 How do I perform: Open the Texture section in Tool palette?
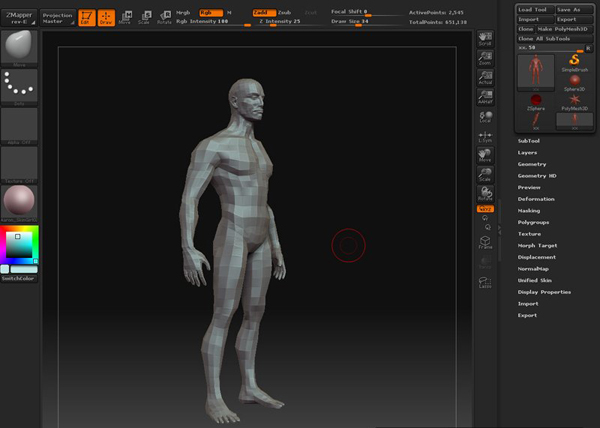[x=529, y=234]
